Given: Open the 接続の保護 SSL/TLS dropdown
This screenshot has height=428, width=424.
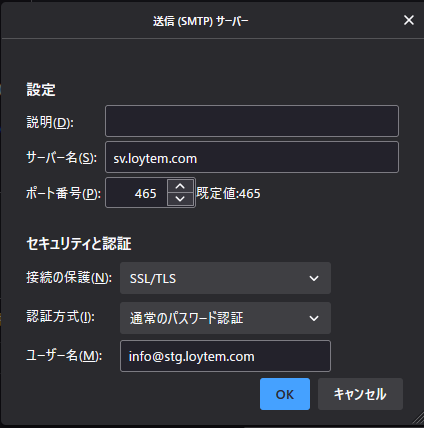Looking at the screenshot, I should click(225, 278).
